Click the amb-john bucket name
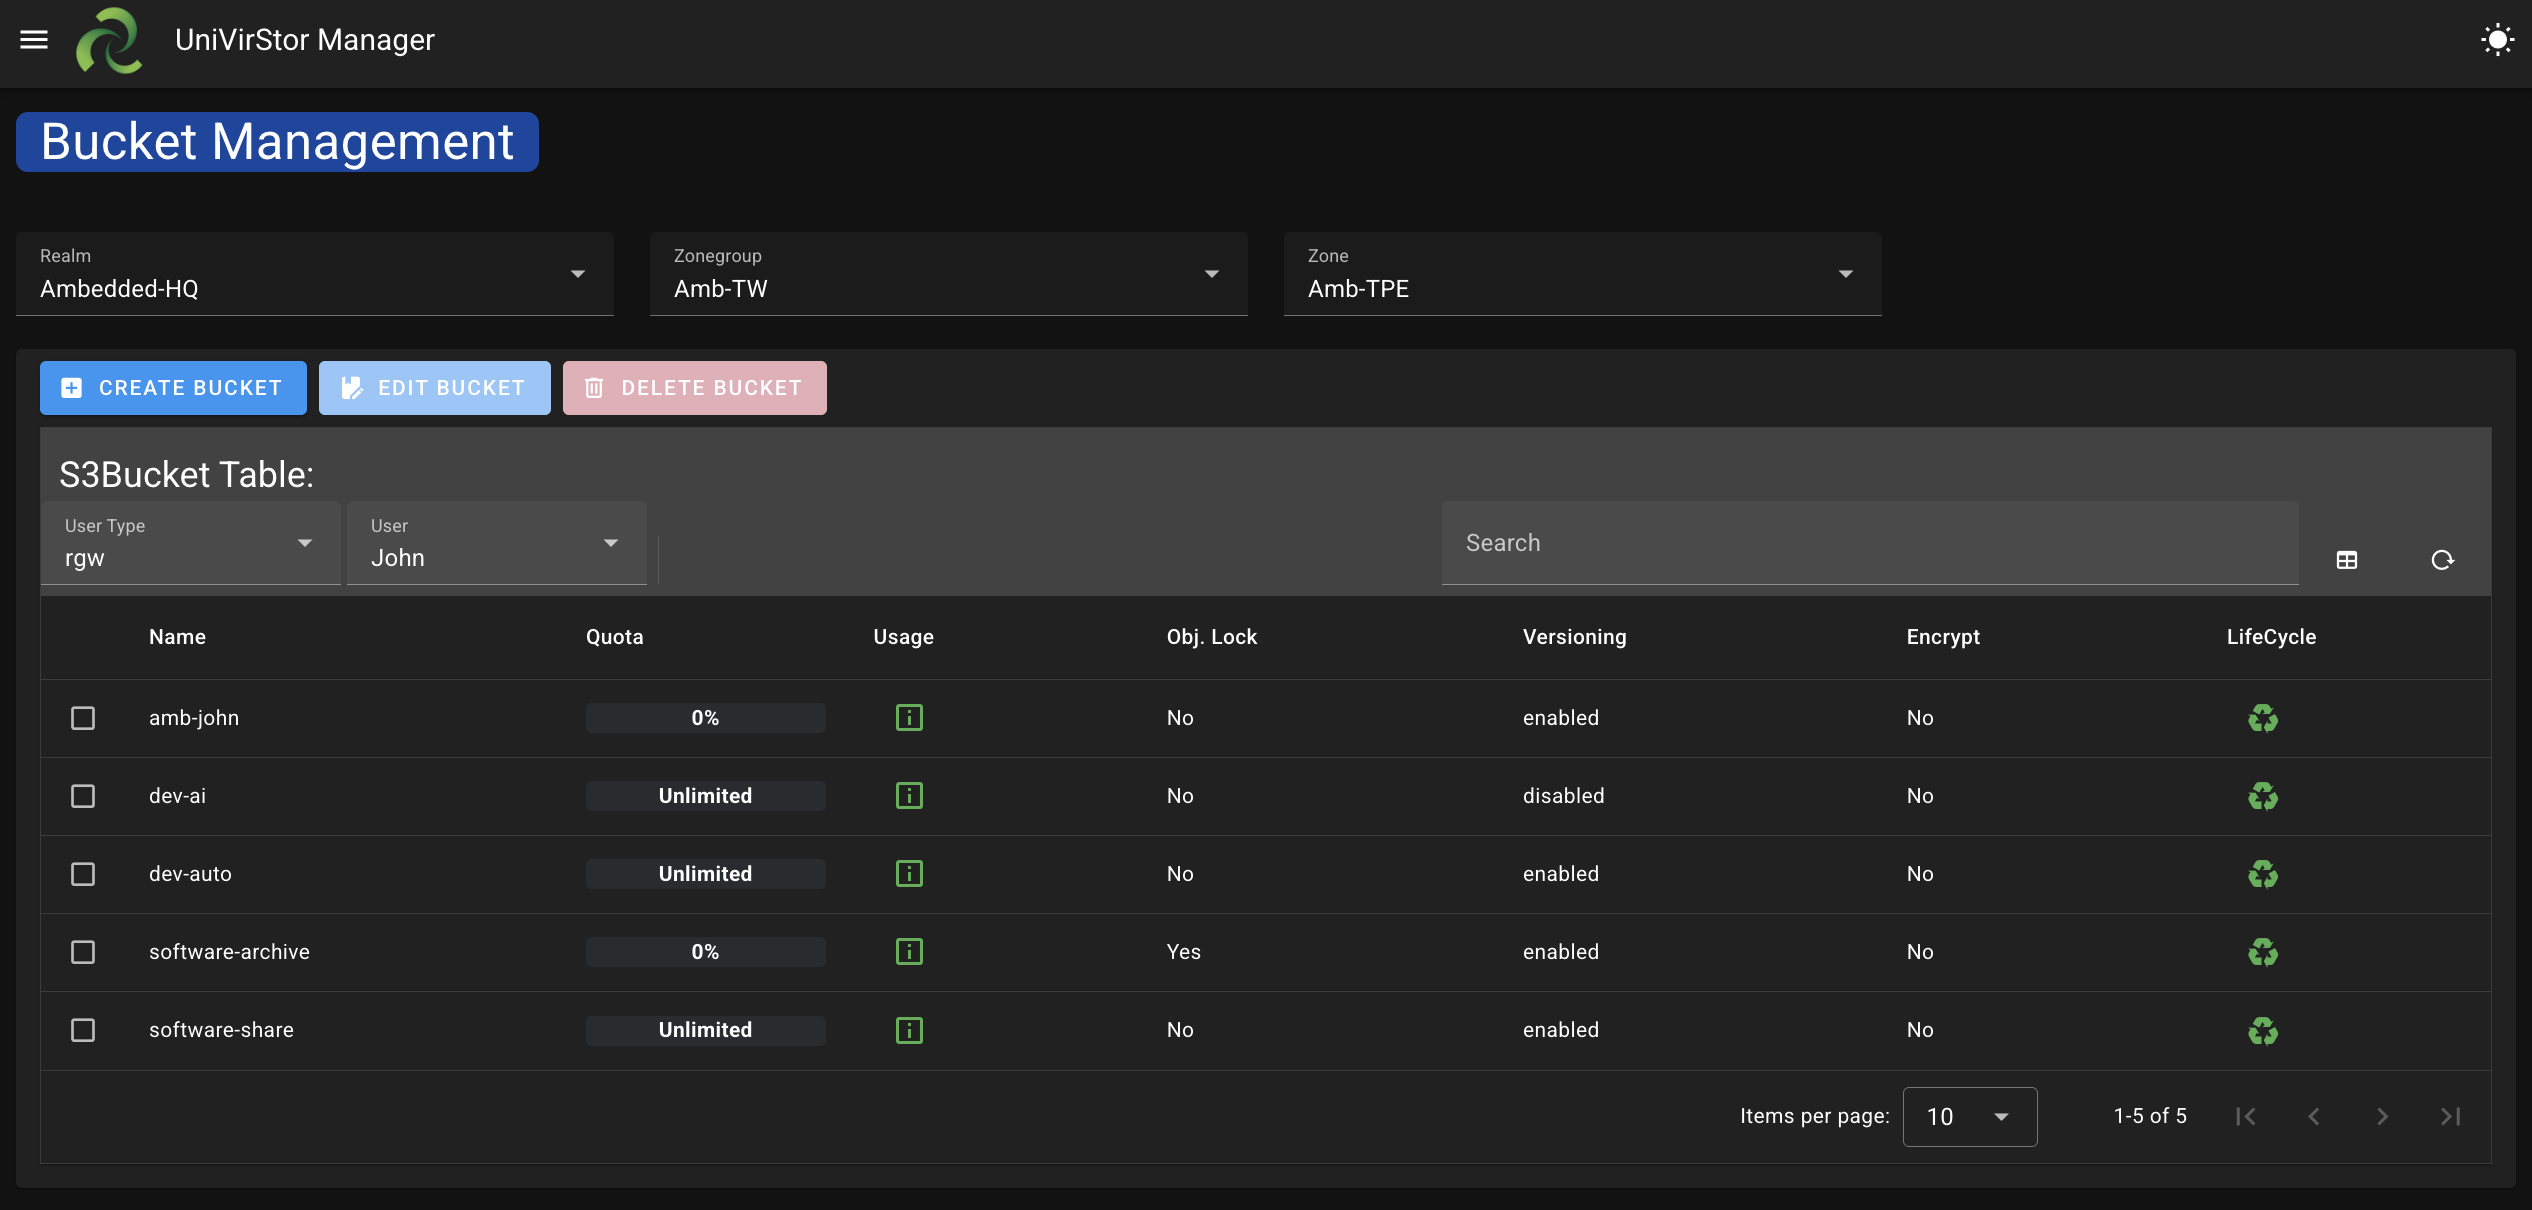The image size is (2532, 1210). click(x=194, y=718)
